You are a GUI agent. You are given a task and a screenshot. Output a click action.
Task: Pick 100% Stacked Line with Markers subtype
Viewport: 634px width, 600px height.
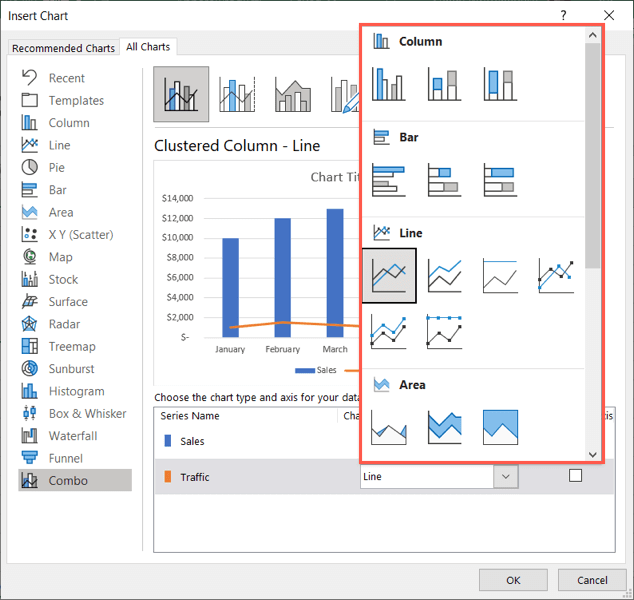(x=444, y=332)
